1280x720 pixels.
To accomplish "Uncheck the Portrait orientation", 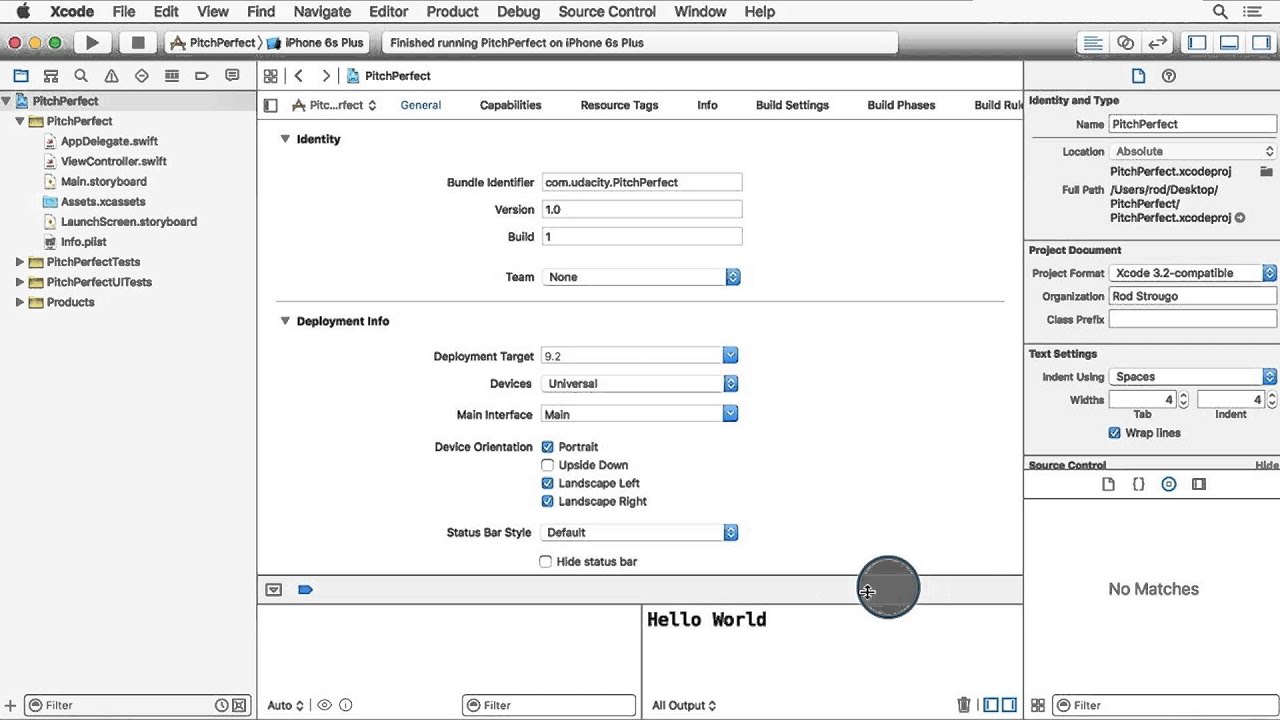I will click(547, 447).
